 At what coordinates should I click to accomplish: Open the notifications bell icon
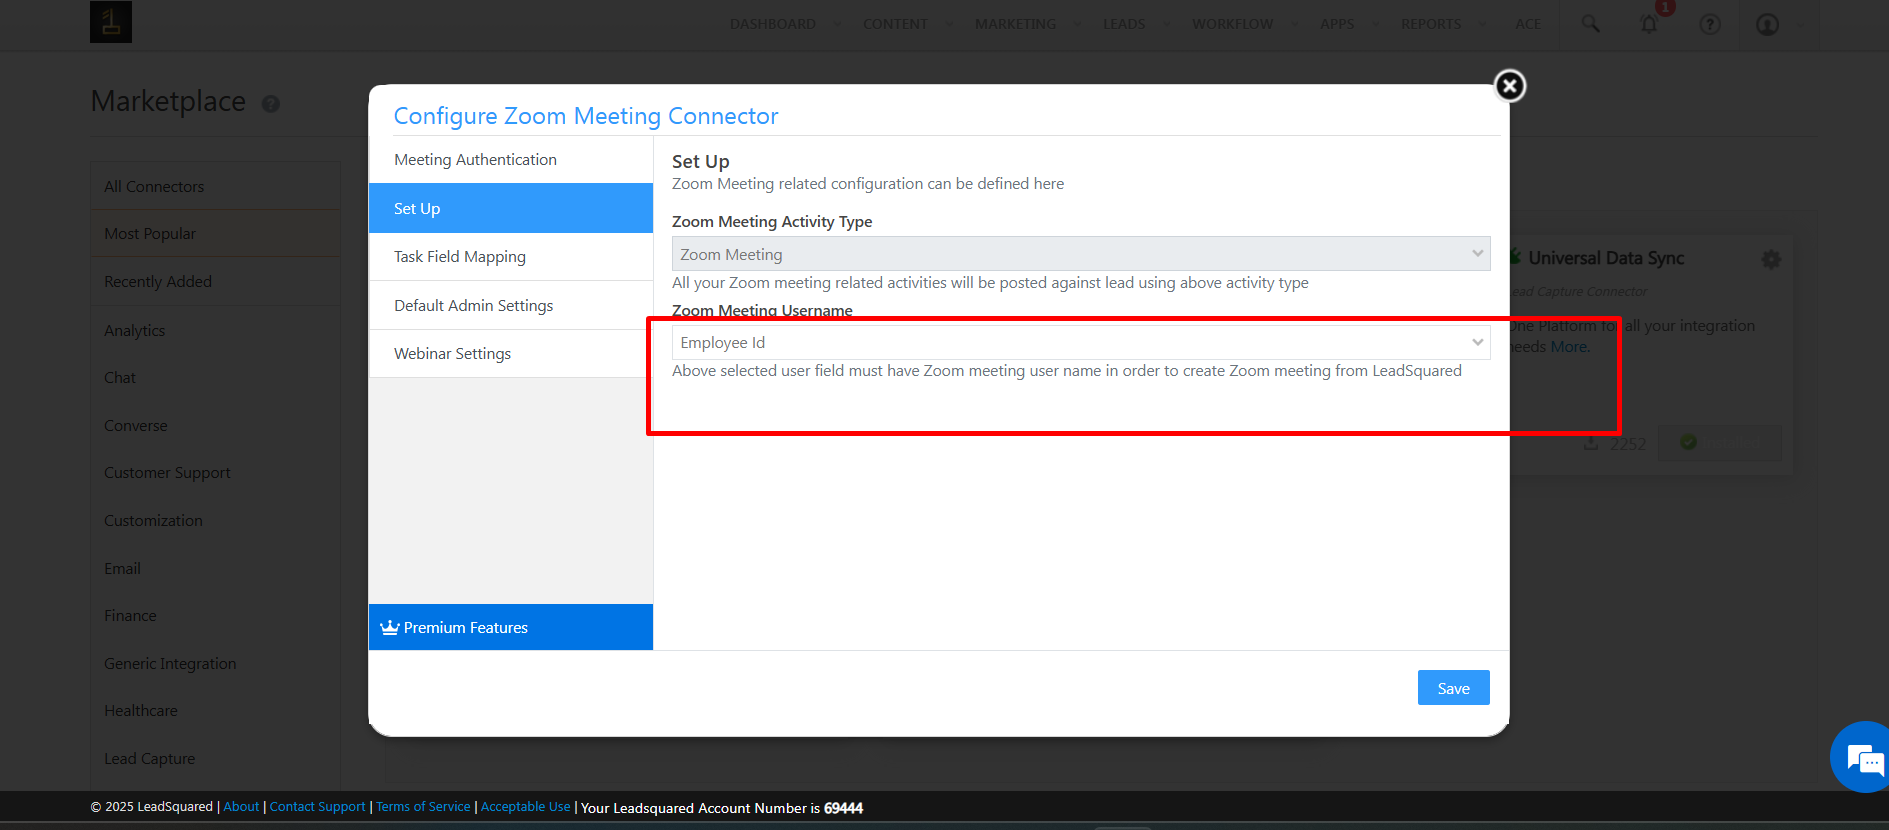[1649, 24]
